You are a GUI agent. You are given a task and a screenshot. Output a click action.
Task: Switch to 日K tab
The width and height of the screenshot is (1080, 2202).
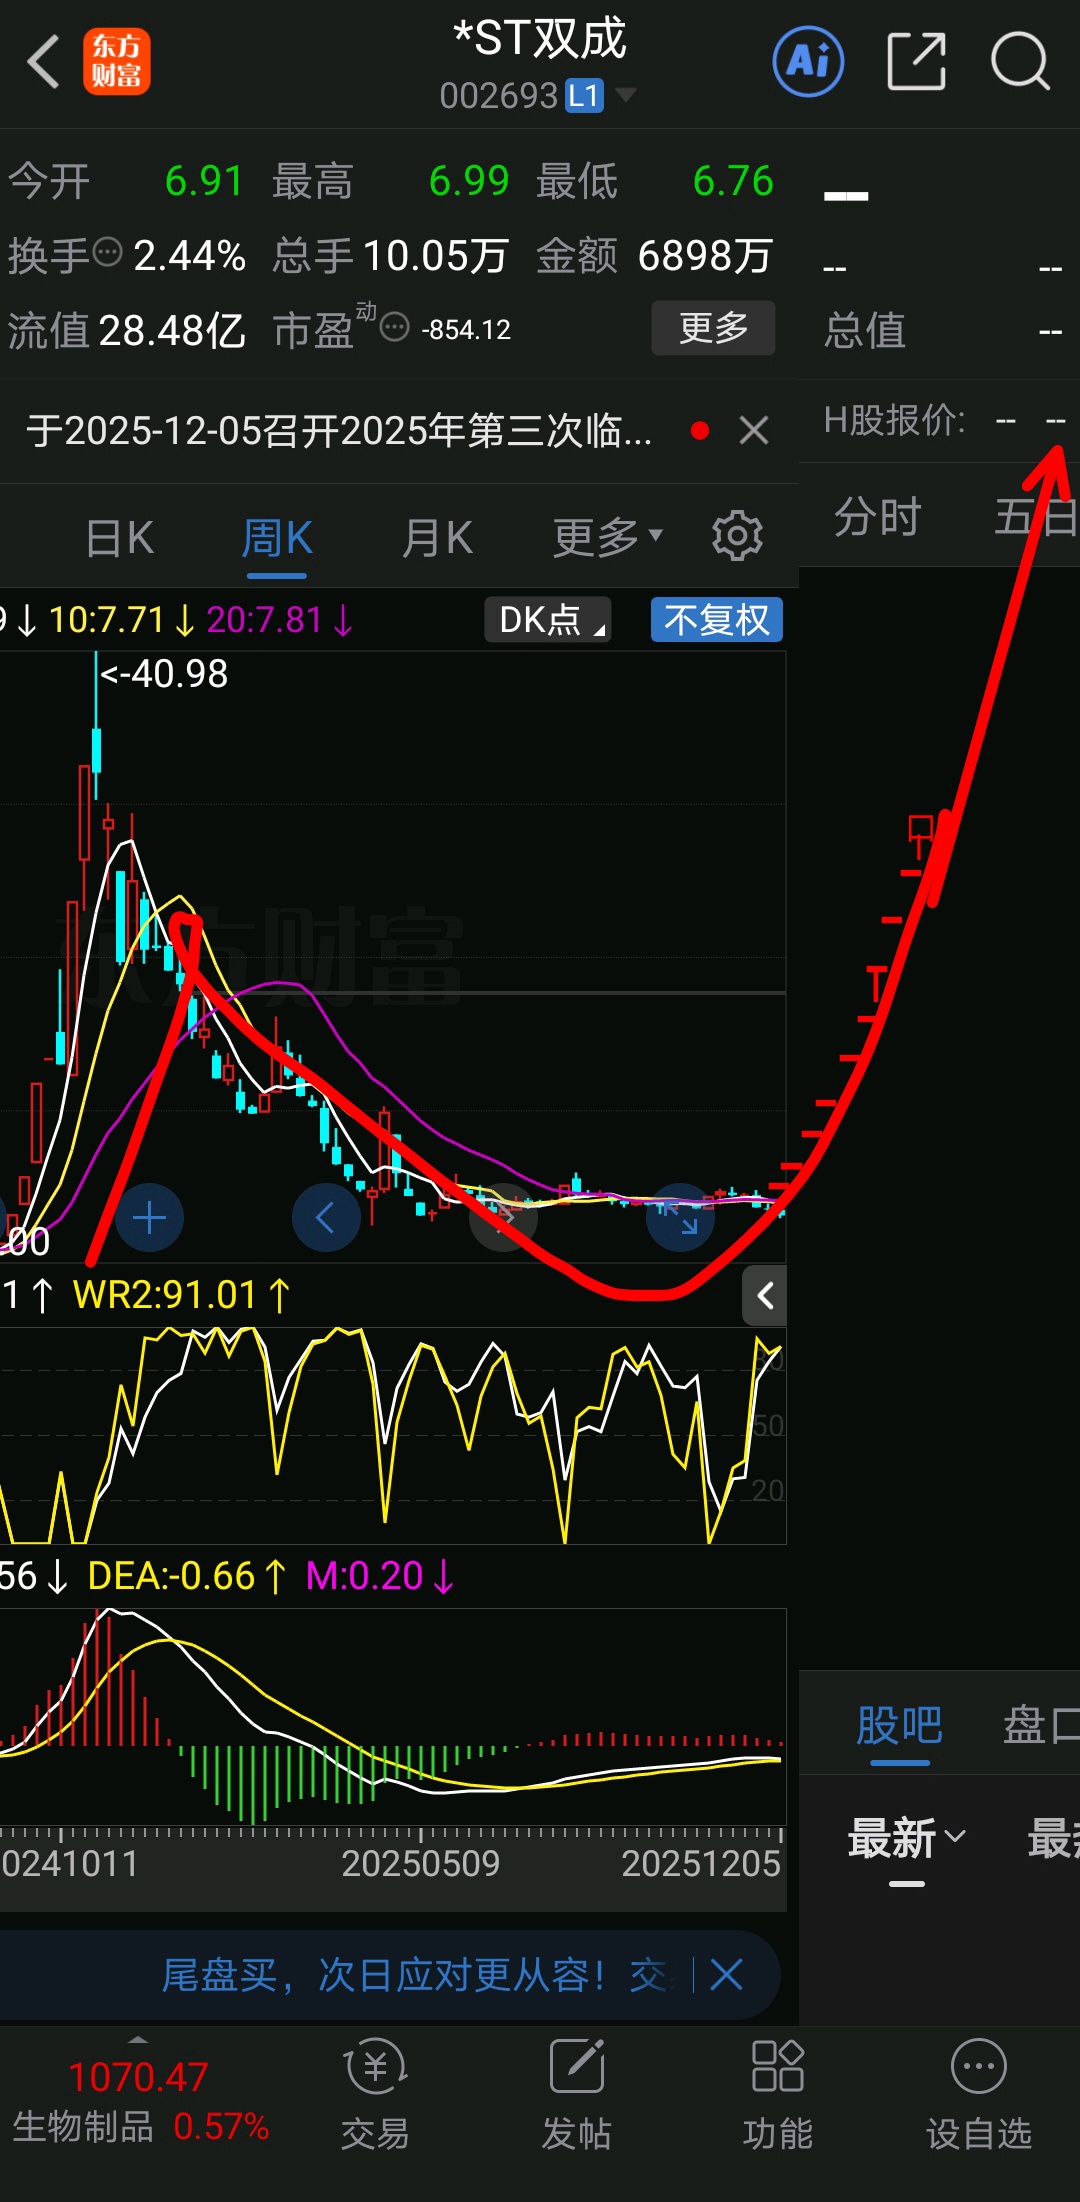120,538
